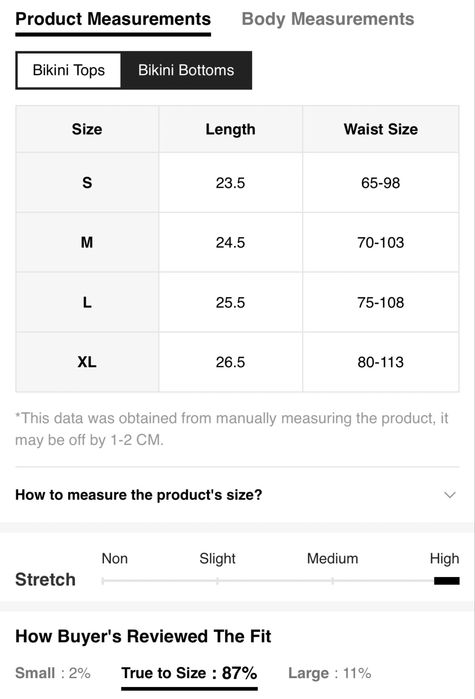Click the Waist Size column header
The height and width of the screenshot is (699, 475).
tap(381, 129)
